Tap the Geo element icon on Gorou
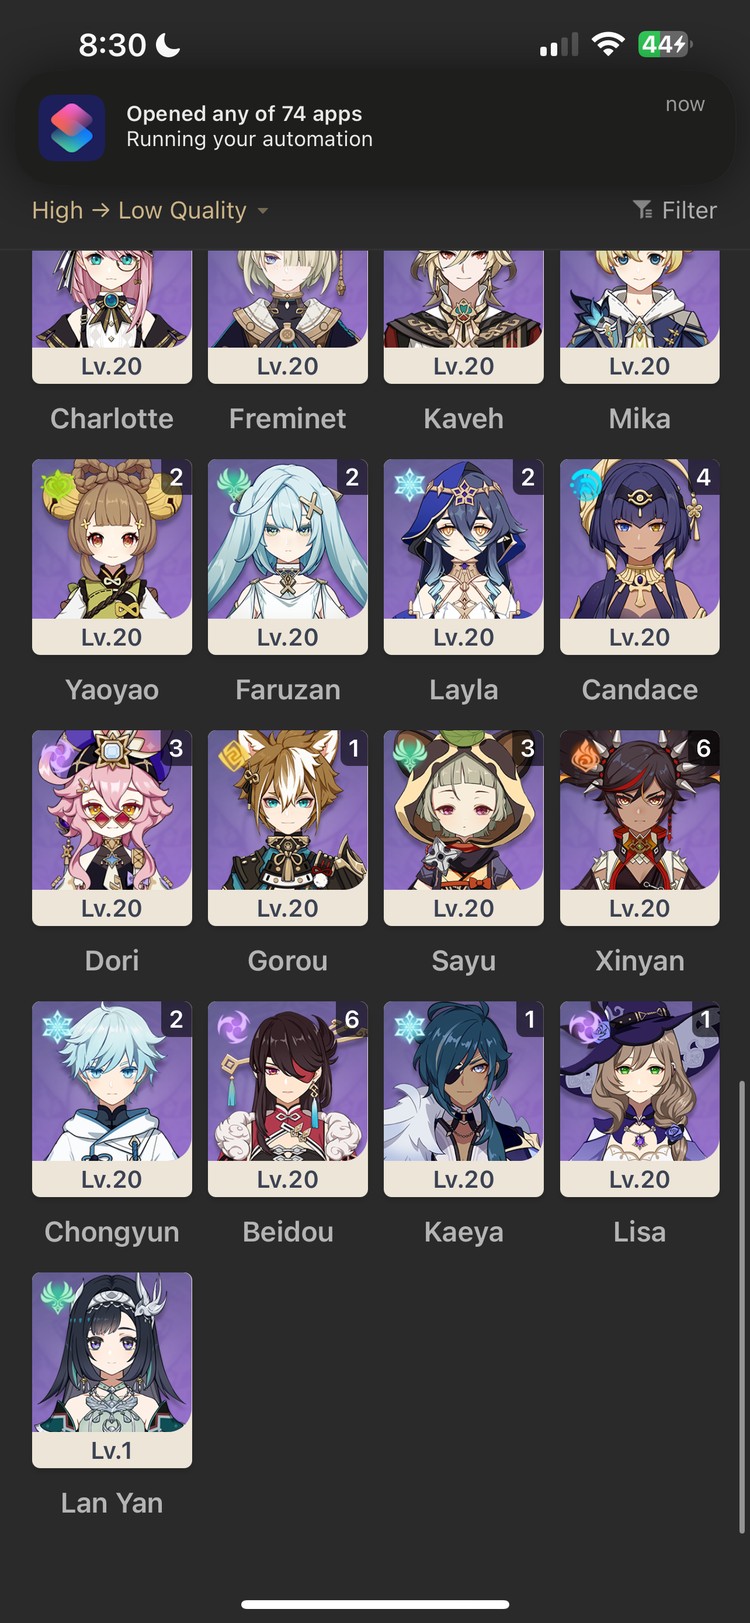 pyautogui.click(x=233, y=756)
